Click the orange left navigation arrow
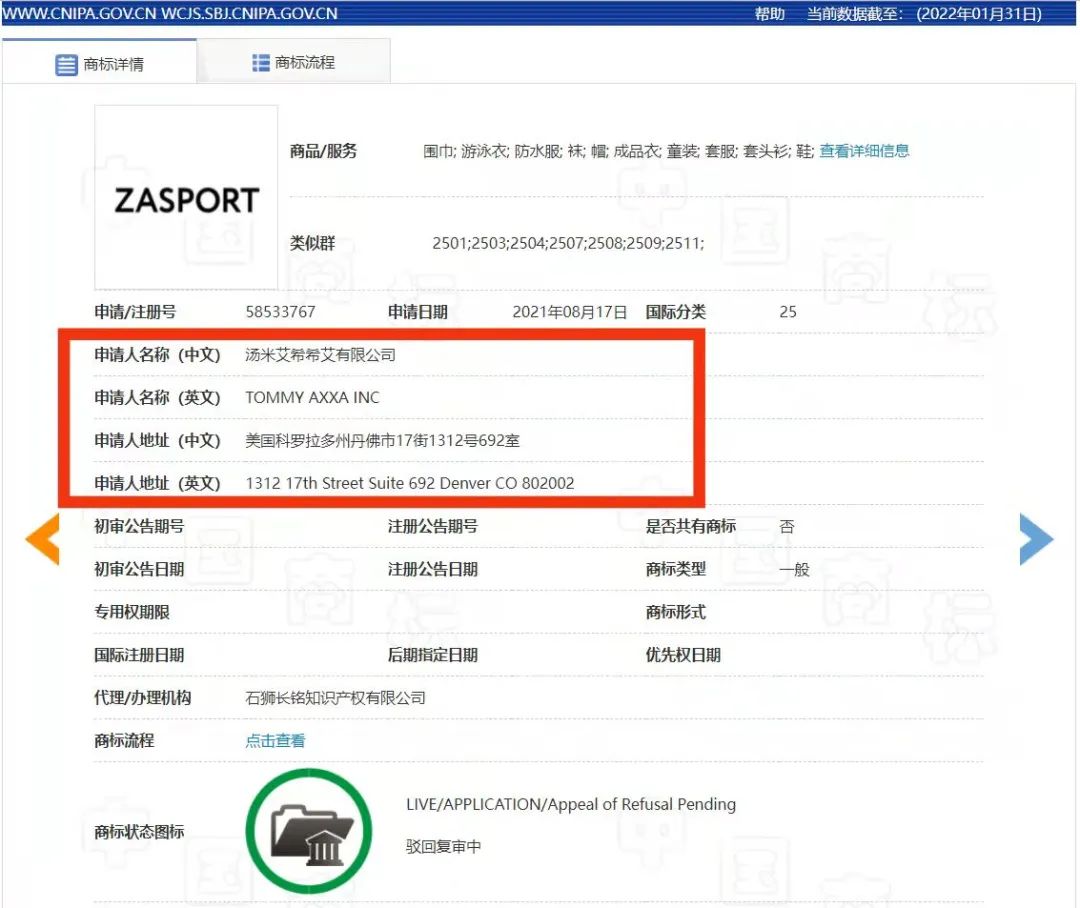The width and height of the screenshot is (1080, 908). (x=43, y=539)
